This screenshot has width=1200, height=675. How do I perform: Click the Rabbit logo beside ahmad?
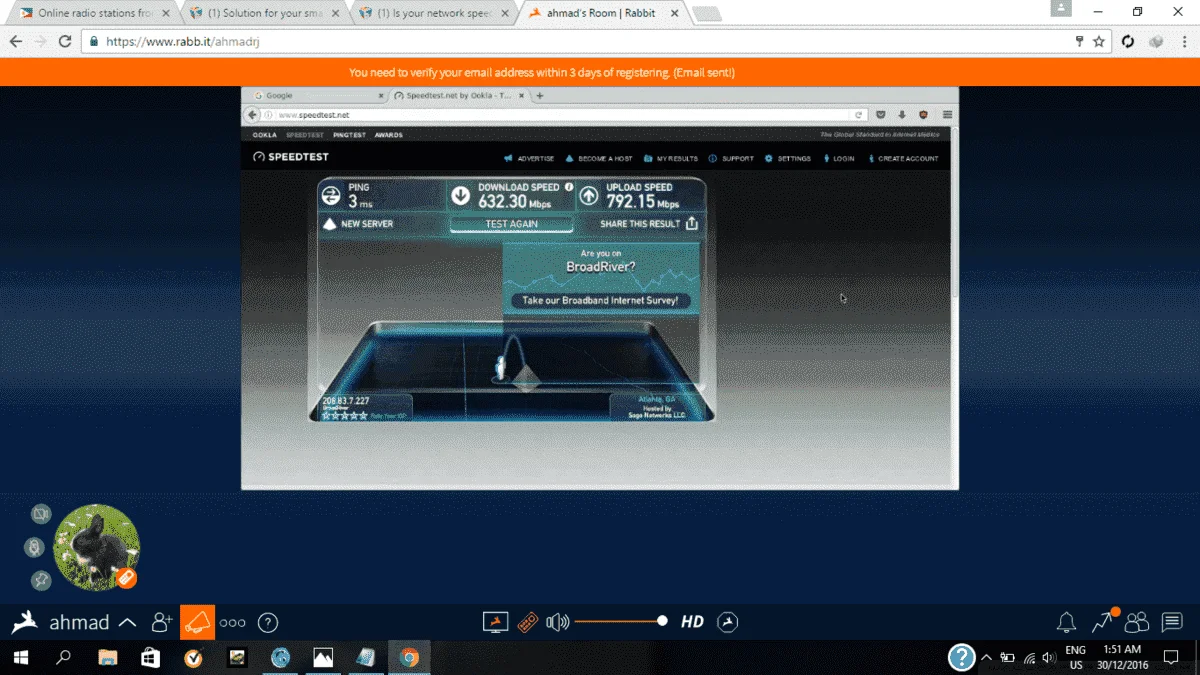tap(25, 621)
